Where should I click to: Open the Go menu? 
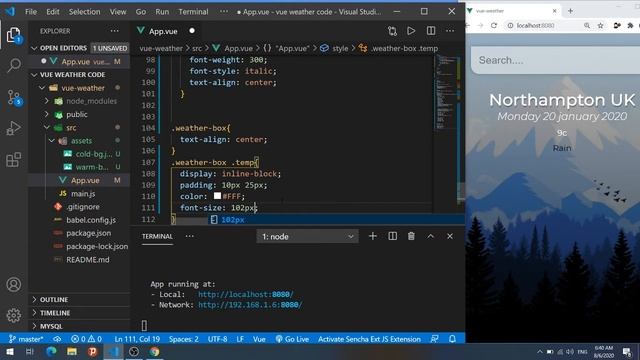click(x=141, y=12)
